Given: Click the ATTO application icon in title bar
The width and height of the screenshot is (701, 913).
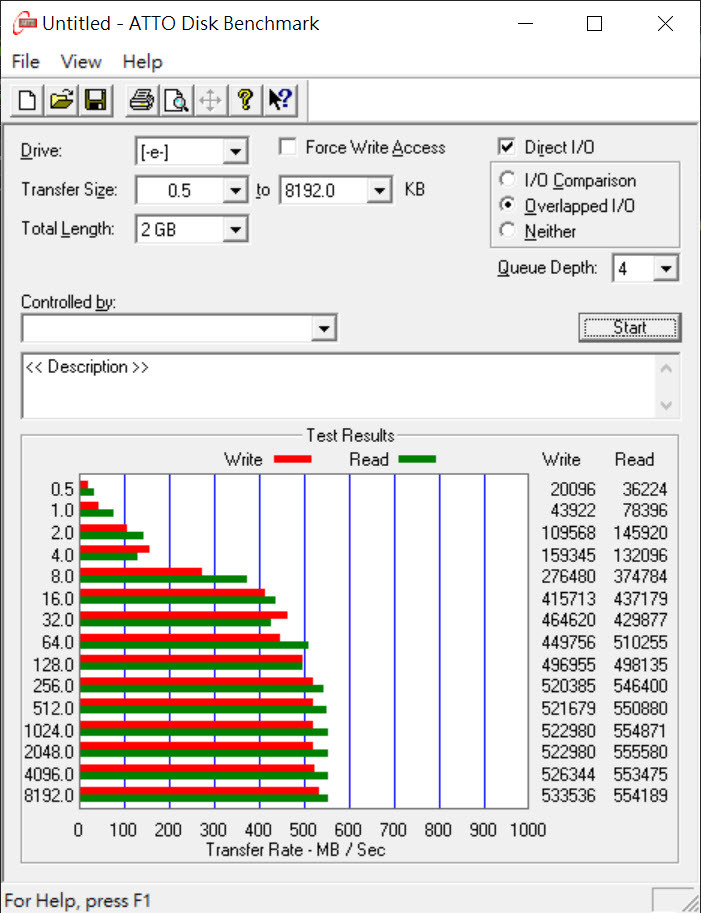Looking at the screenshot, I should (x=25, y=23).
